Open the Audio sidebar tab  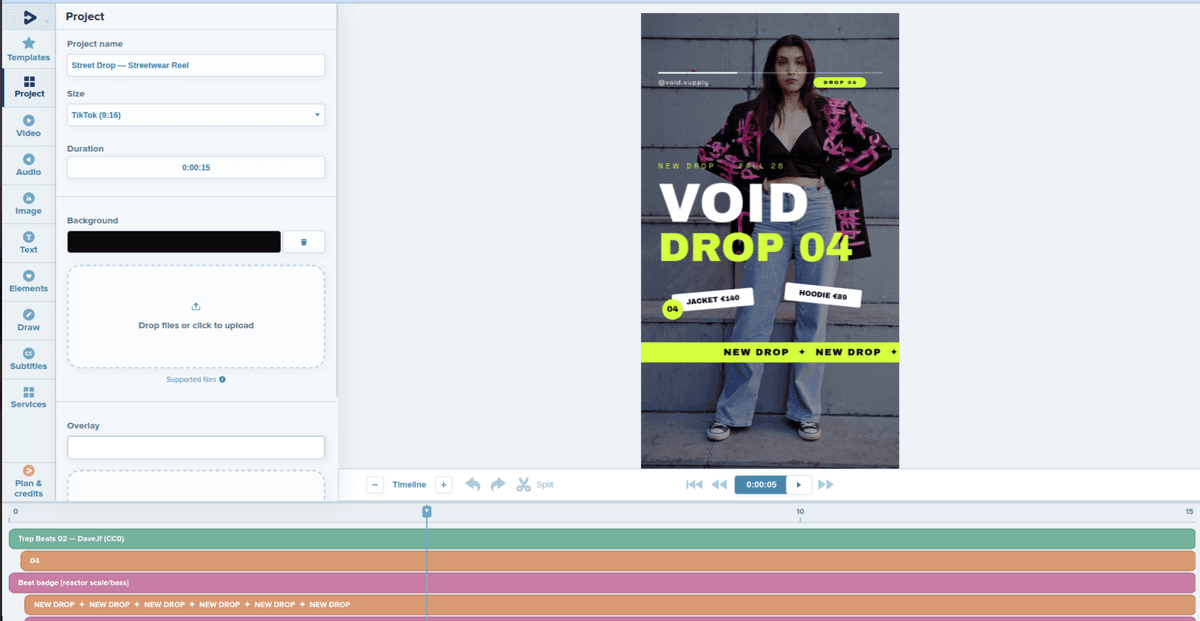pos(28,165)
